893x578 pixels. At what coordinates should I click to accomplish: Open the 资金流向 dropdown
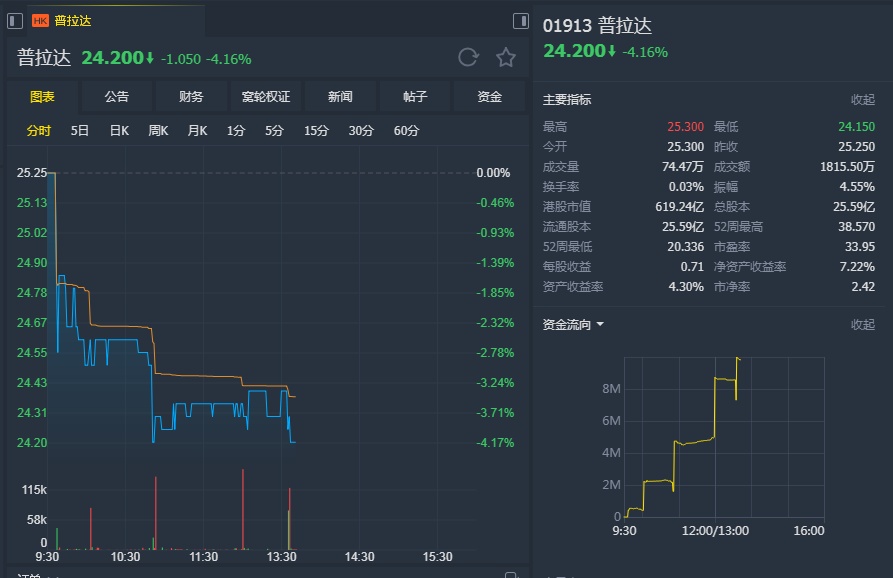[x=573, y=325]
